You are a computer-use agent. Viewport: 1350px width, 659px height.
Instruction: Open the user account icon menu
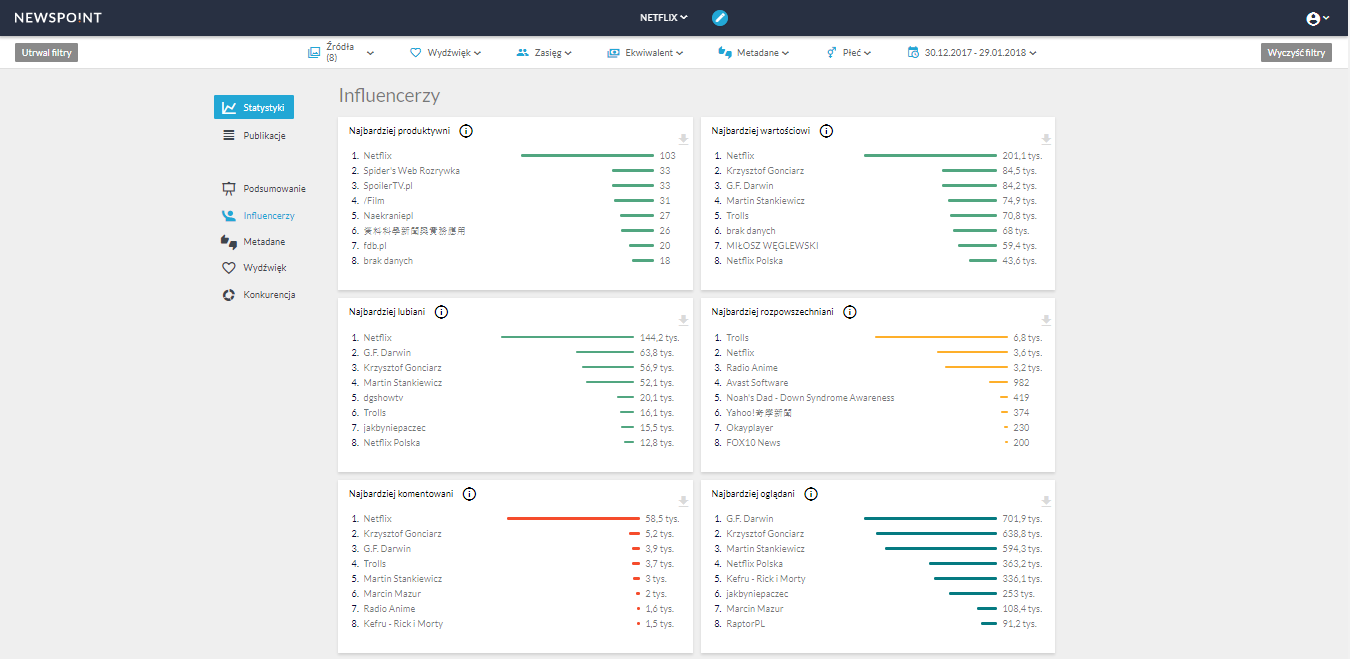coord(1313,18)
